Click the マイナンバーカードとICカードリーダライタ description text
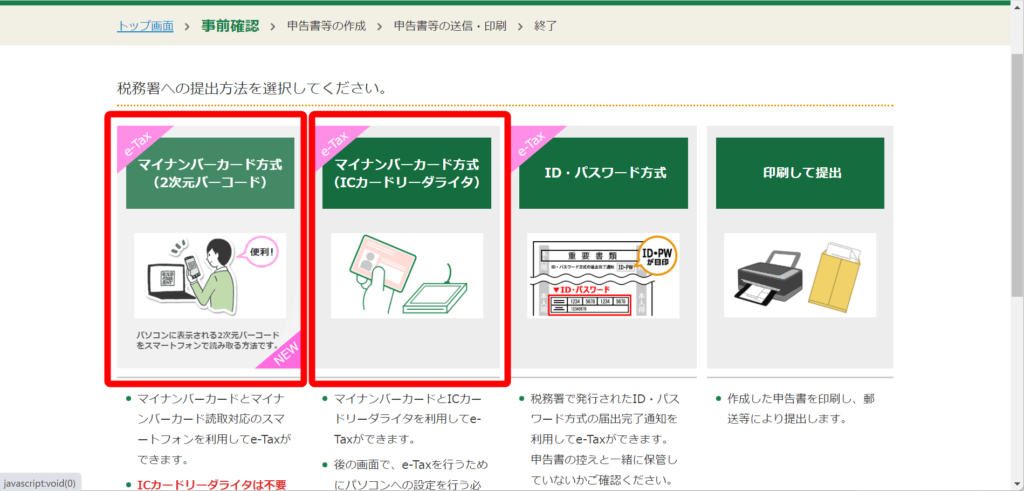 tap(408, 418)
